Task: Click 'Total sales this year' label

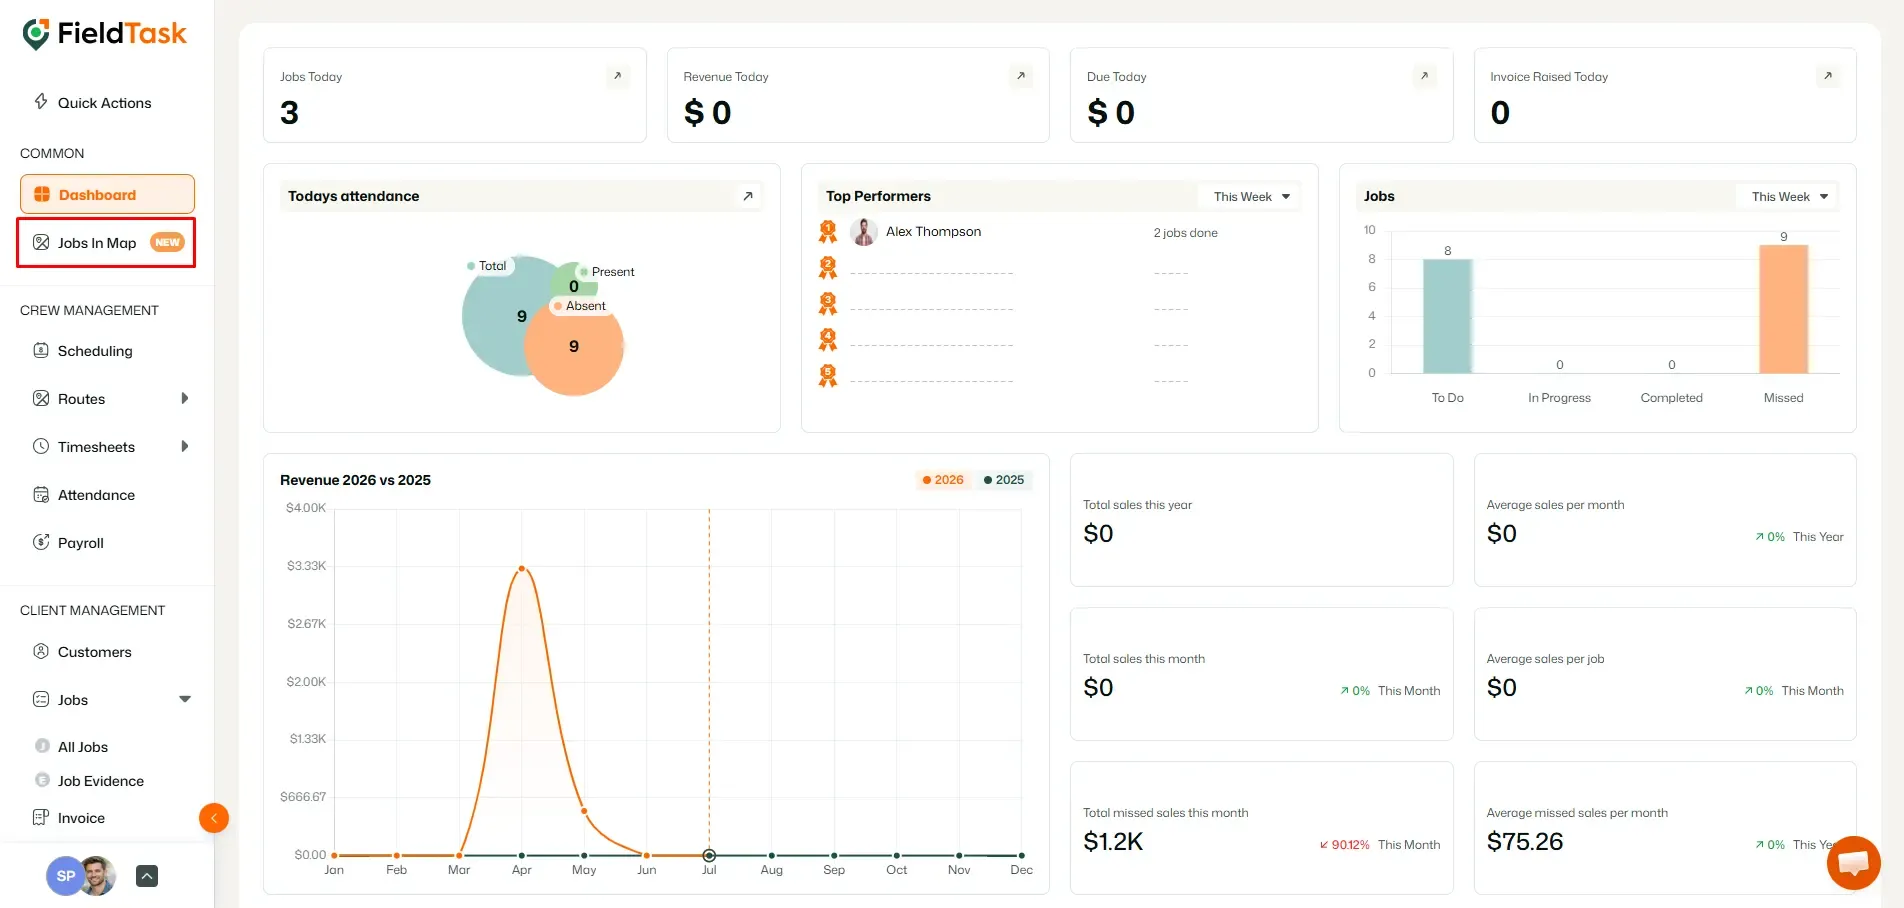Action: point(1137,505)
